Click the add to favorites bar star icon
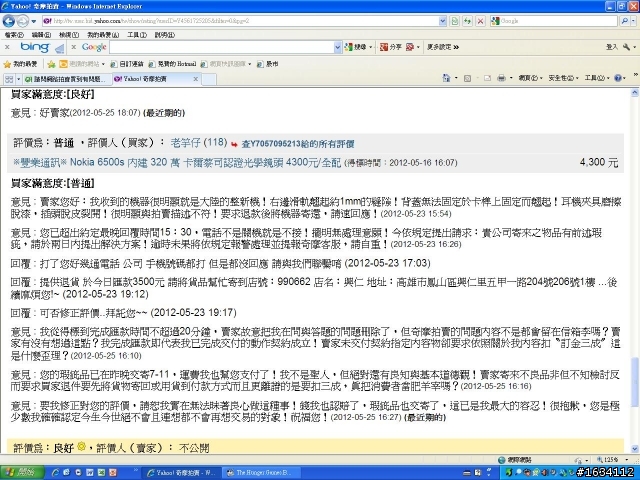This screenshot has height=480, width=640. 51,64
